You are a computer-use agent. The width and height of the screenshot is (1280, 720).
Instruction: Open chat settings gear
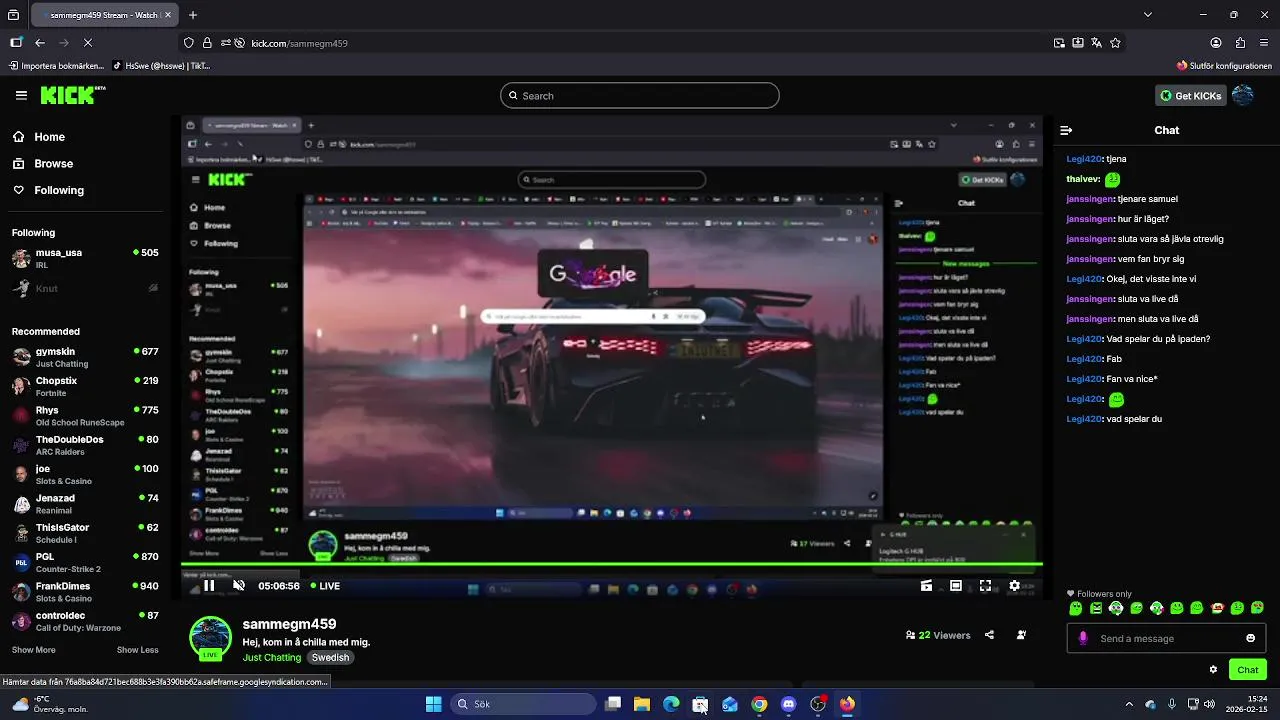[x=1213, y=670]
